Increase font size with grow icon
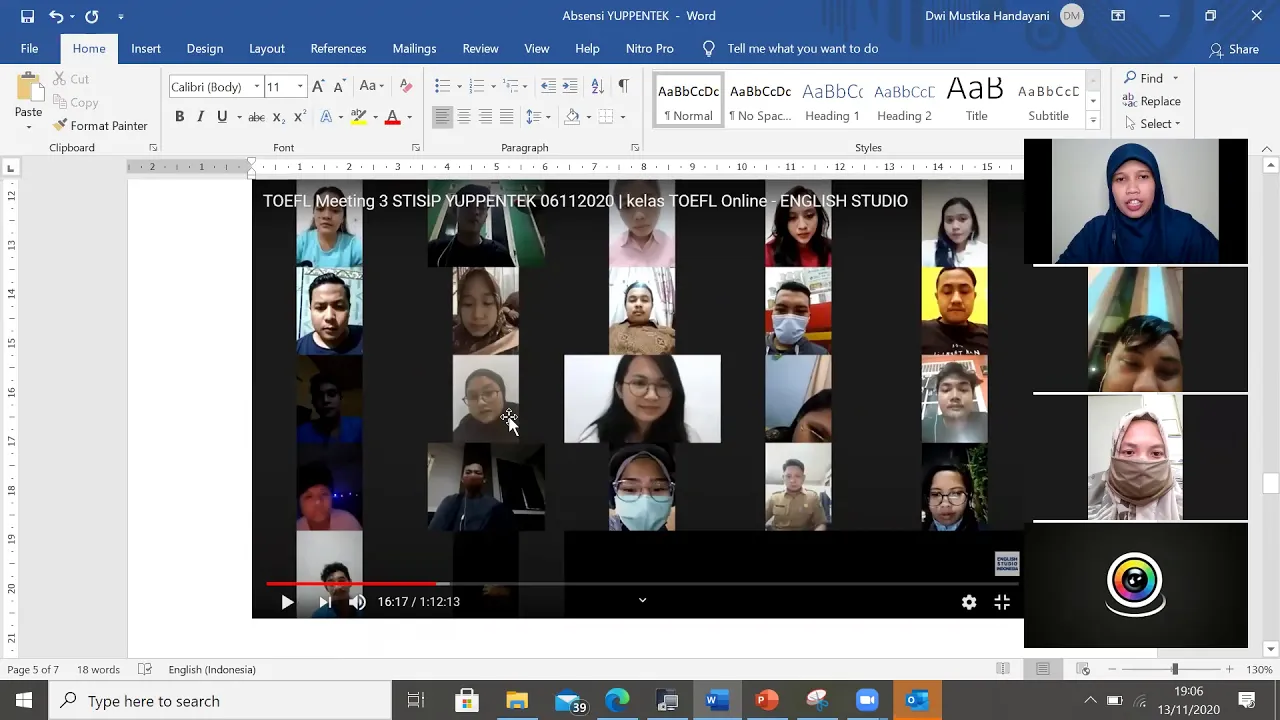 click(x=318, y=86)
